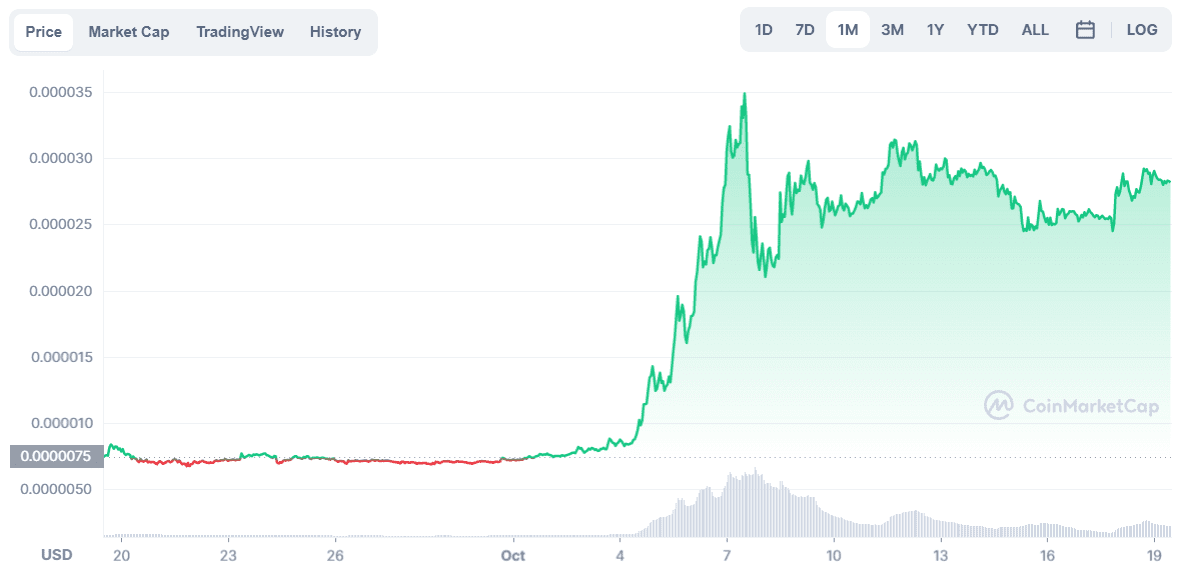
Task: Open the calendar date range picker
Action: (x=1085, y=30)
